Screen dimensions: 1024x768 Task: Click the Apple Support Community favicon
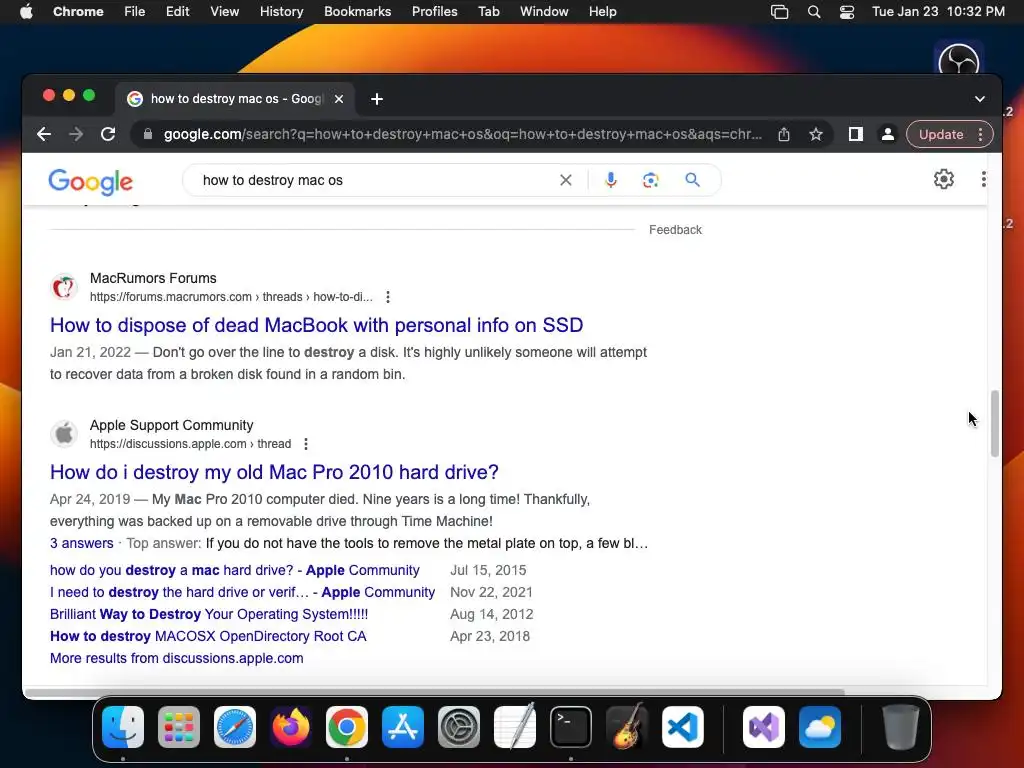(64, 434)
